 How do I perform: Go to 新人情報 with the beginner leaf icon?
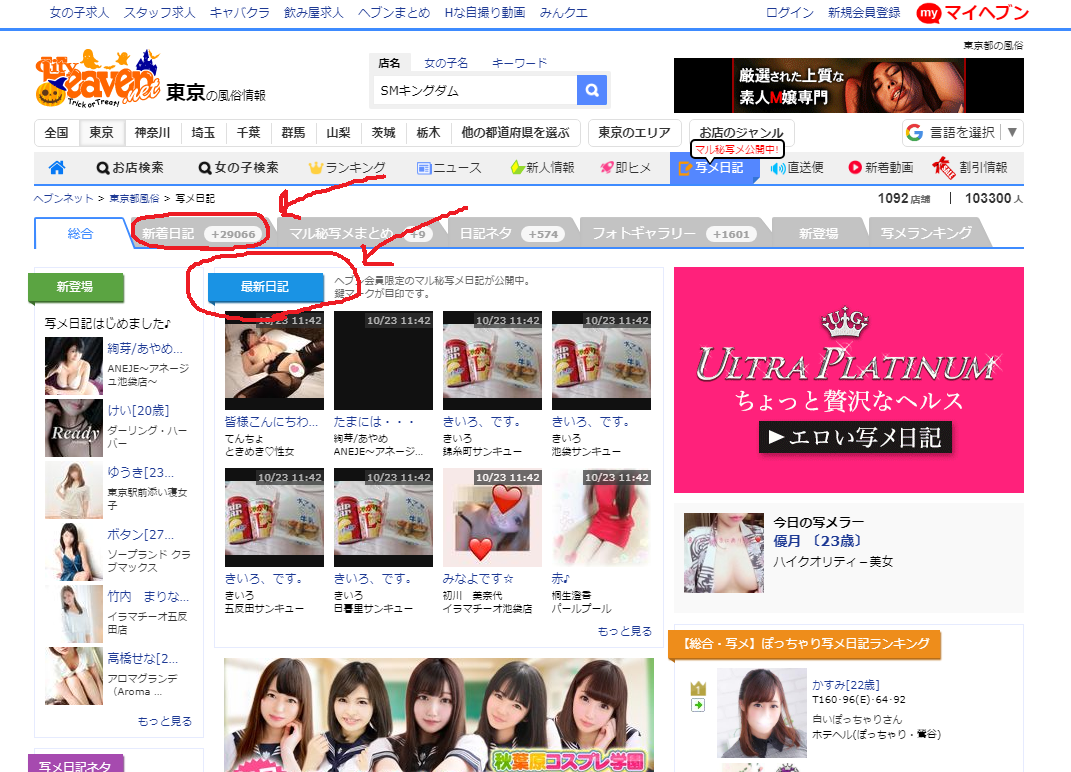[542, 168]
